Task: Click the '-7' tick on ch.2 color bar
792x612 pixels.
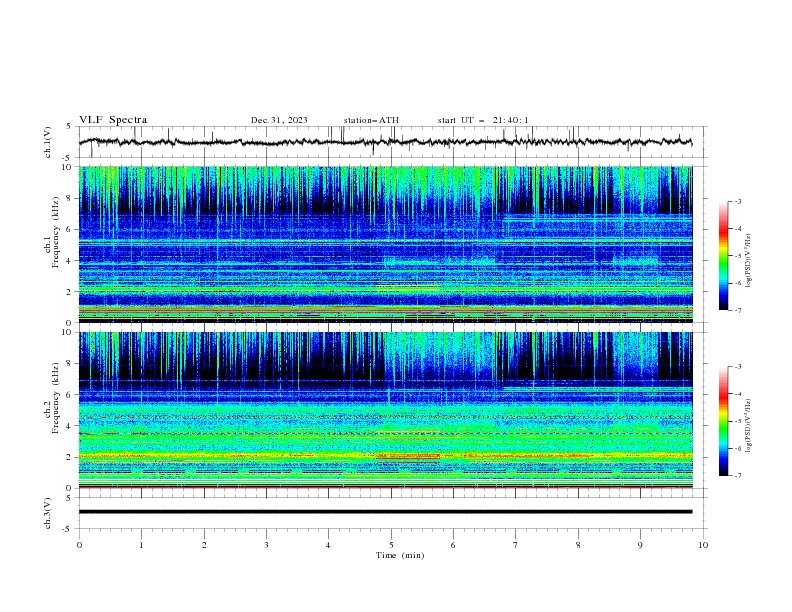Action: tap(738, 475)
